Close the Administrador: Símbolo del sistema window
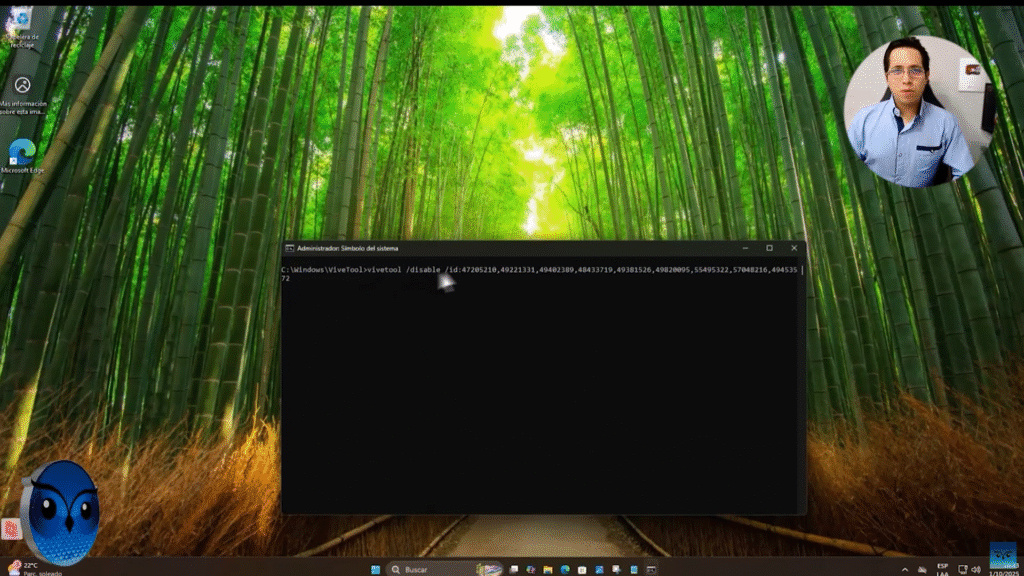Screen dimensions: 1024x576 794,248
